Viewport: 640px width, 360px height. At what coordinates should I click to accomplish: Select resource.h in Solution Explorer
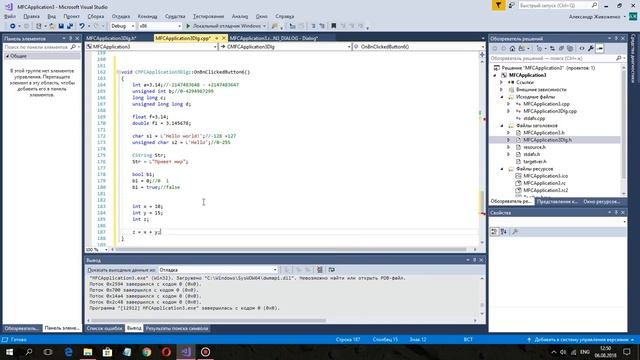point(534,147)
